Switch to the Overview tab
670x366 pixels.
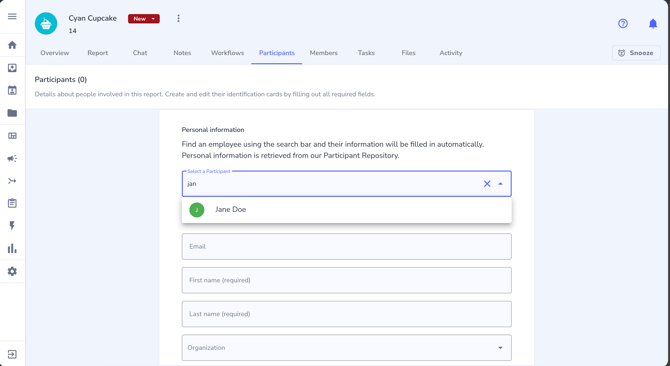pyautogui.click(x=55, y=53)
